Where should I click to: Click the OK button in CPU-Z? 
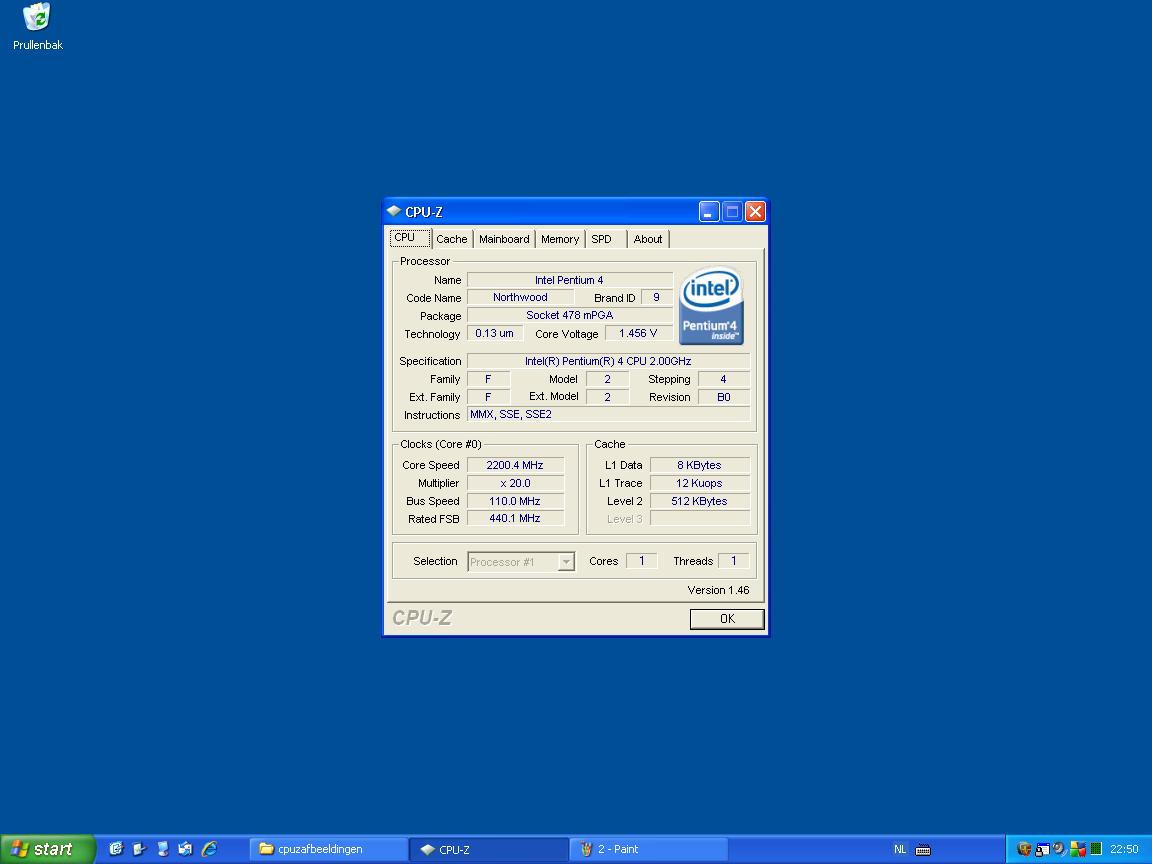[727, 619]
